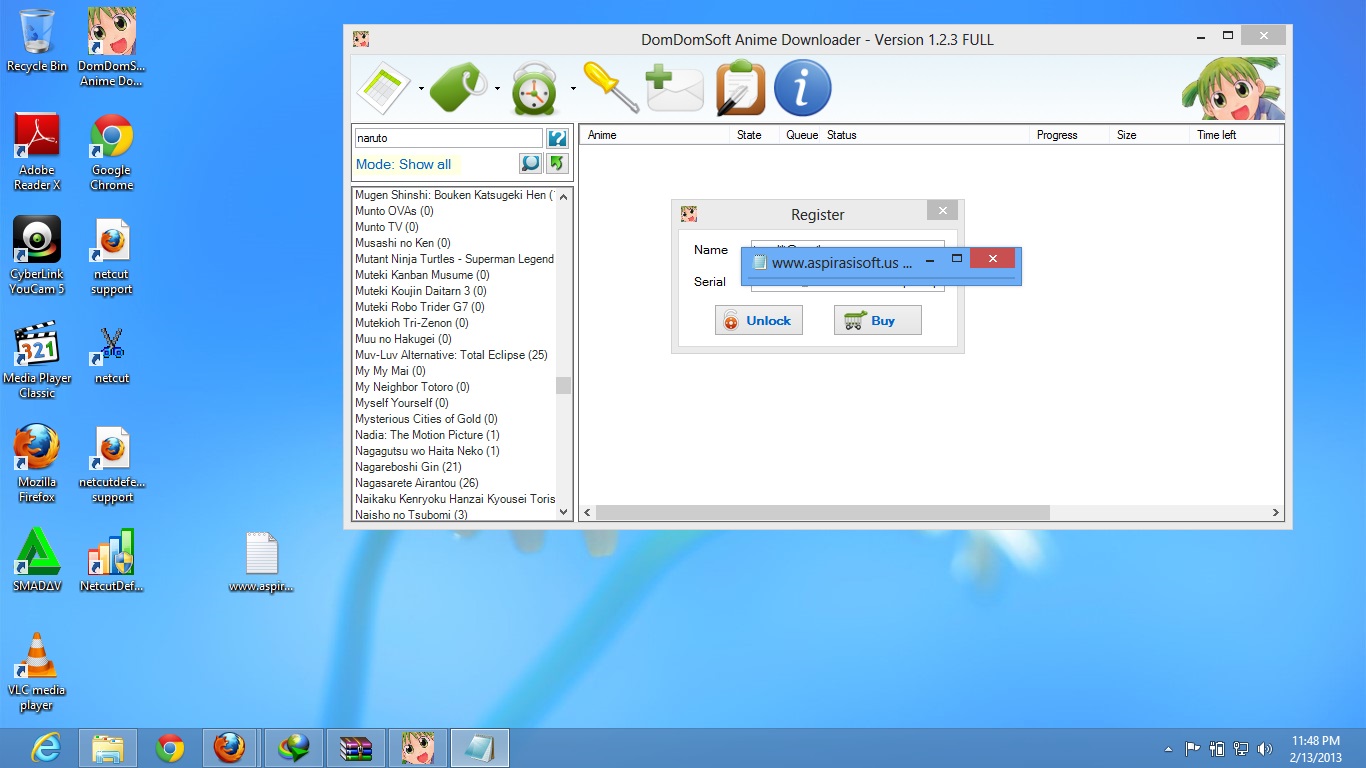Click the WinRAR taskbar icon
Viewport: 1366px width, 768px height.
coord(355,748)
